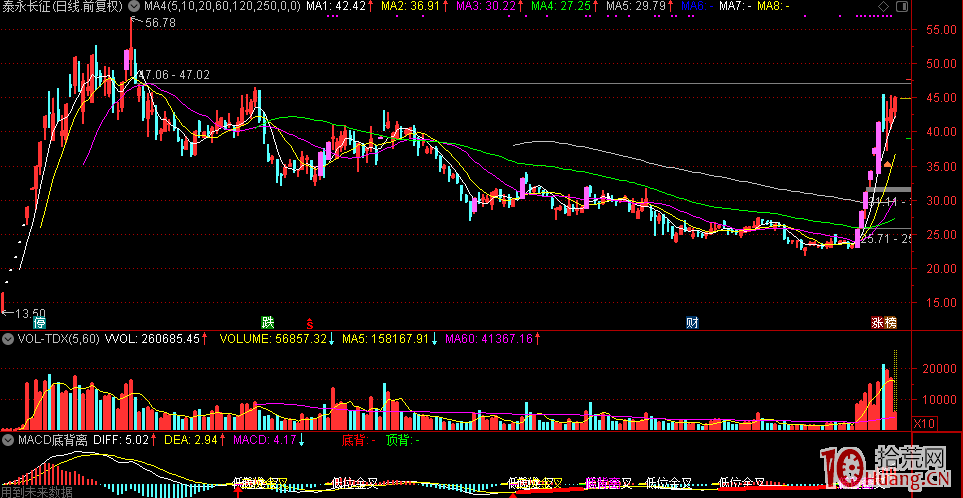The height and width of the screenshot is (498, 963).
Task: Click the blue MA6 label
Action: [x=696, y=7]
